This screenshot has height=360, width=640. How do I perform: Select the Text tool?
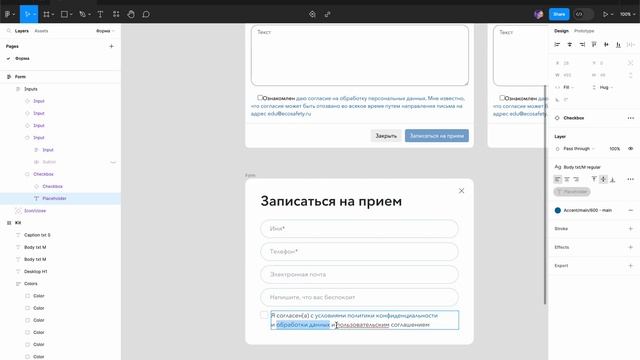(x=100, y=14)
